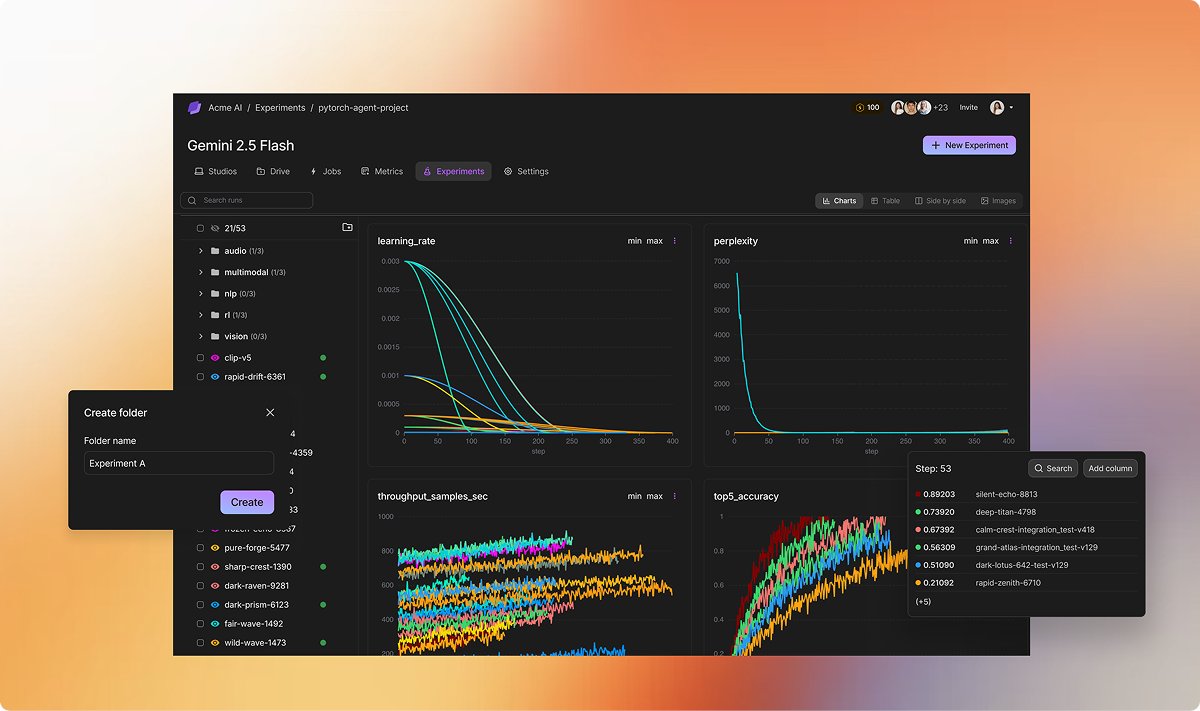The height and width of the screenshot is (711, 1200).
Task: Open the three-dot menu on perplexity chart
Action: [x=1011, y=241]
